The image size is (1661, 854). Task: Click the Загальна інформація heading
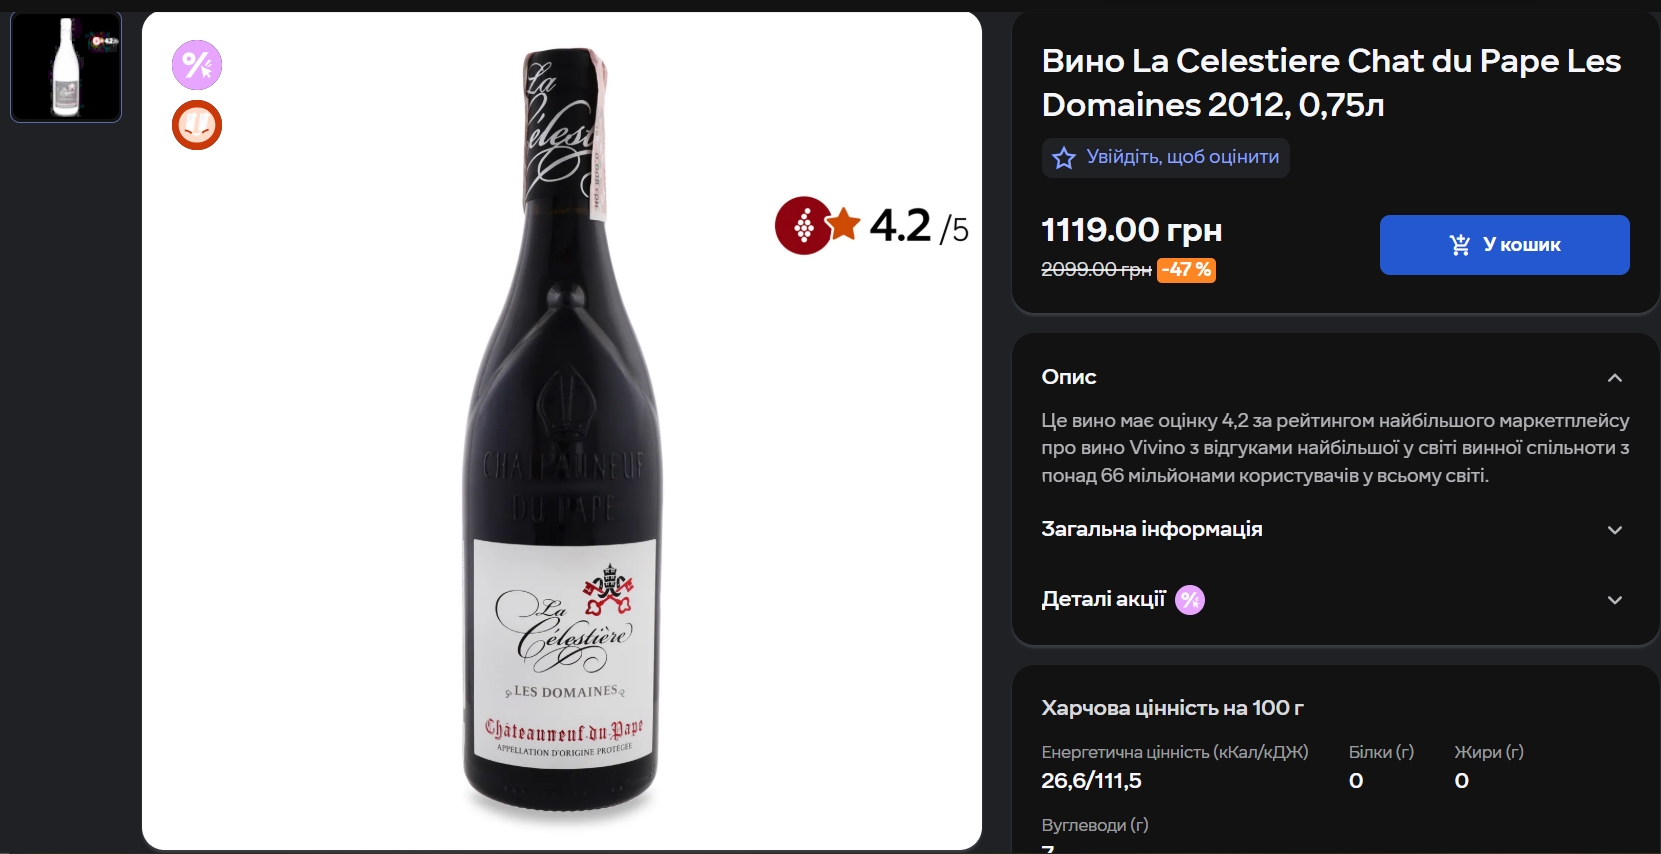tap(1152, 529)
